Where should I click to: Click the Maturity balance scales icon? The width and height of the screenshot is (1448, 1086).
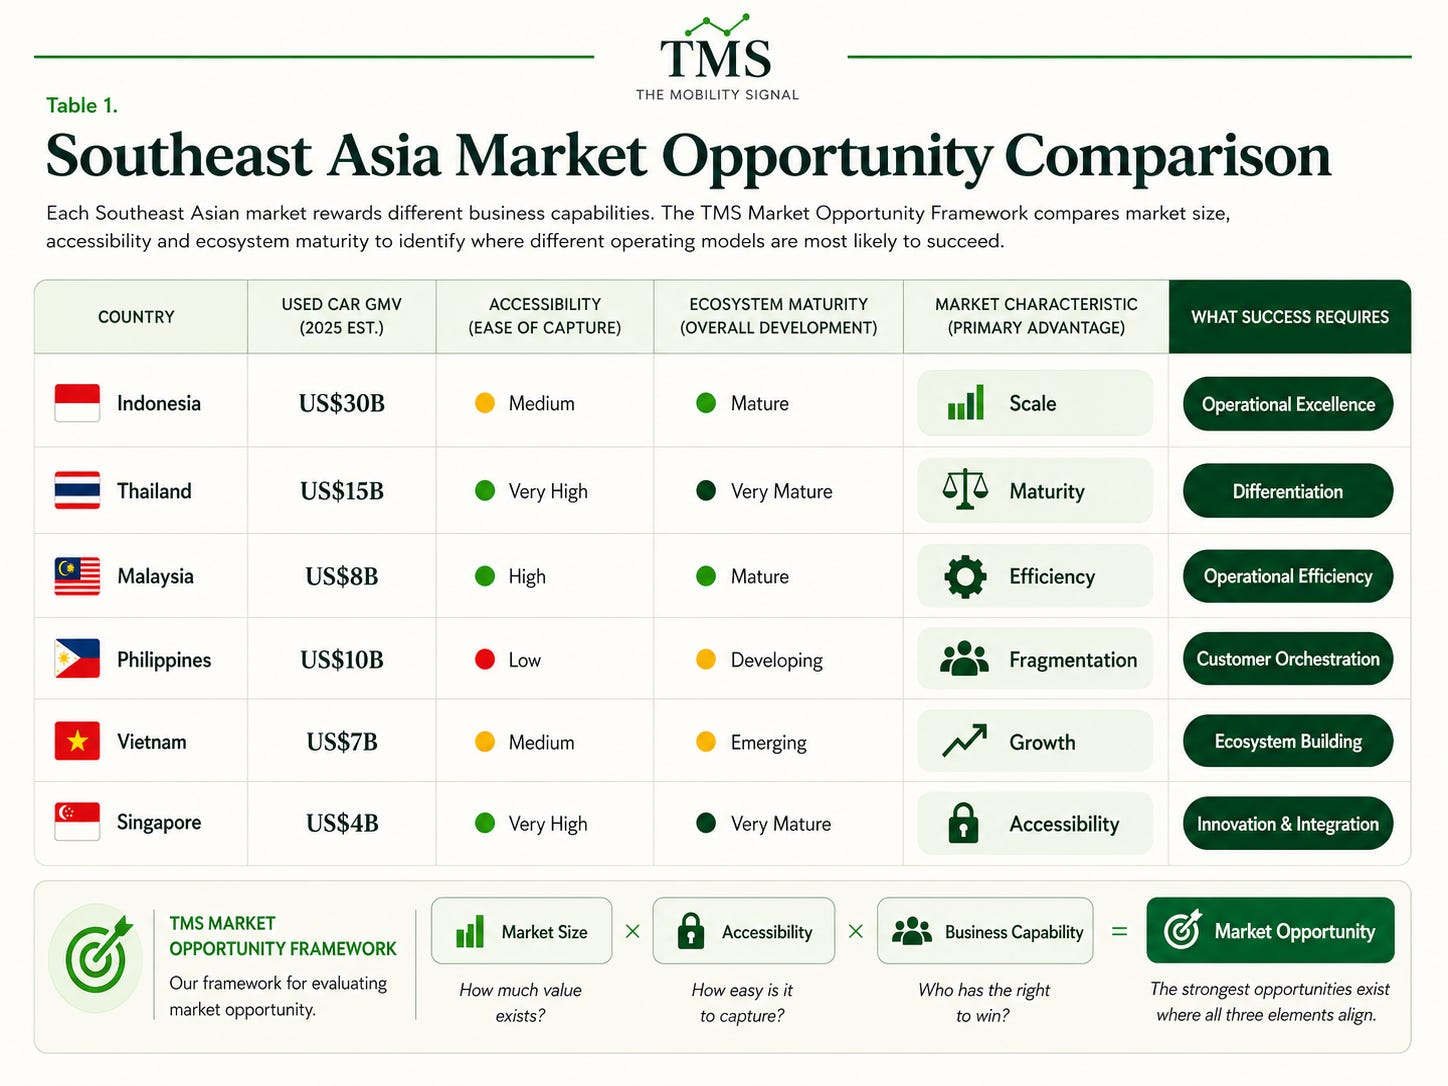[965, 490]
